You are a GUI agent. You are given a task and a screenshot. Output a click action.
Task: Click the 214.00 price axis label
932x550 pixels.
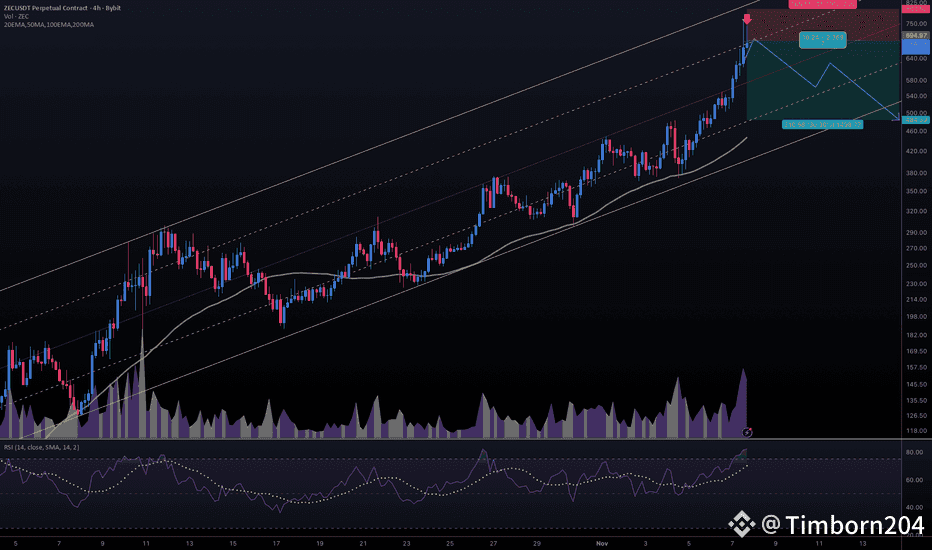pyautogui.click(x=916, y=299)
